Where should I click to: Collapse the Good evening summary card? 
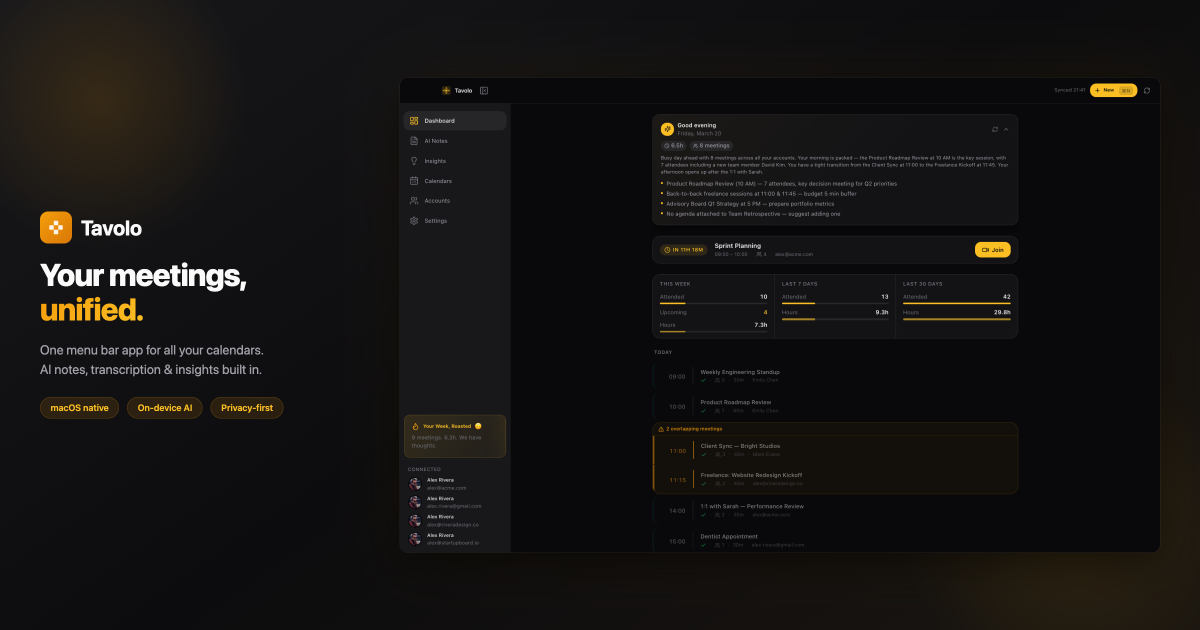1006,129
